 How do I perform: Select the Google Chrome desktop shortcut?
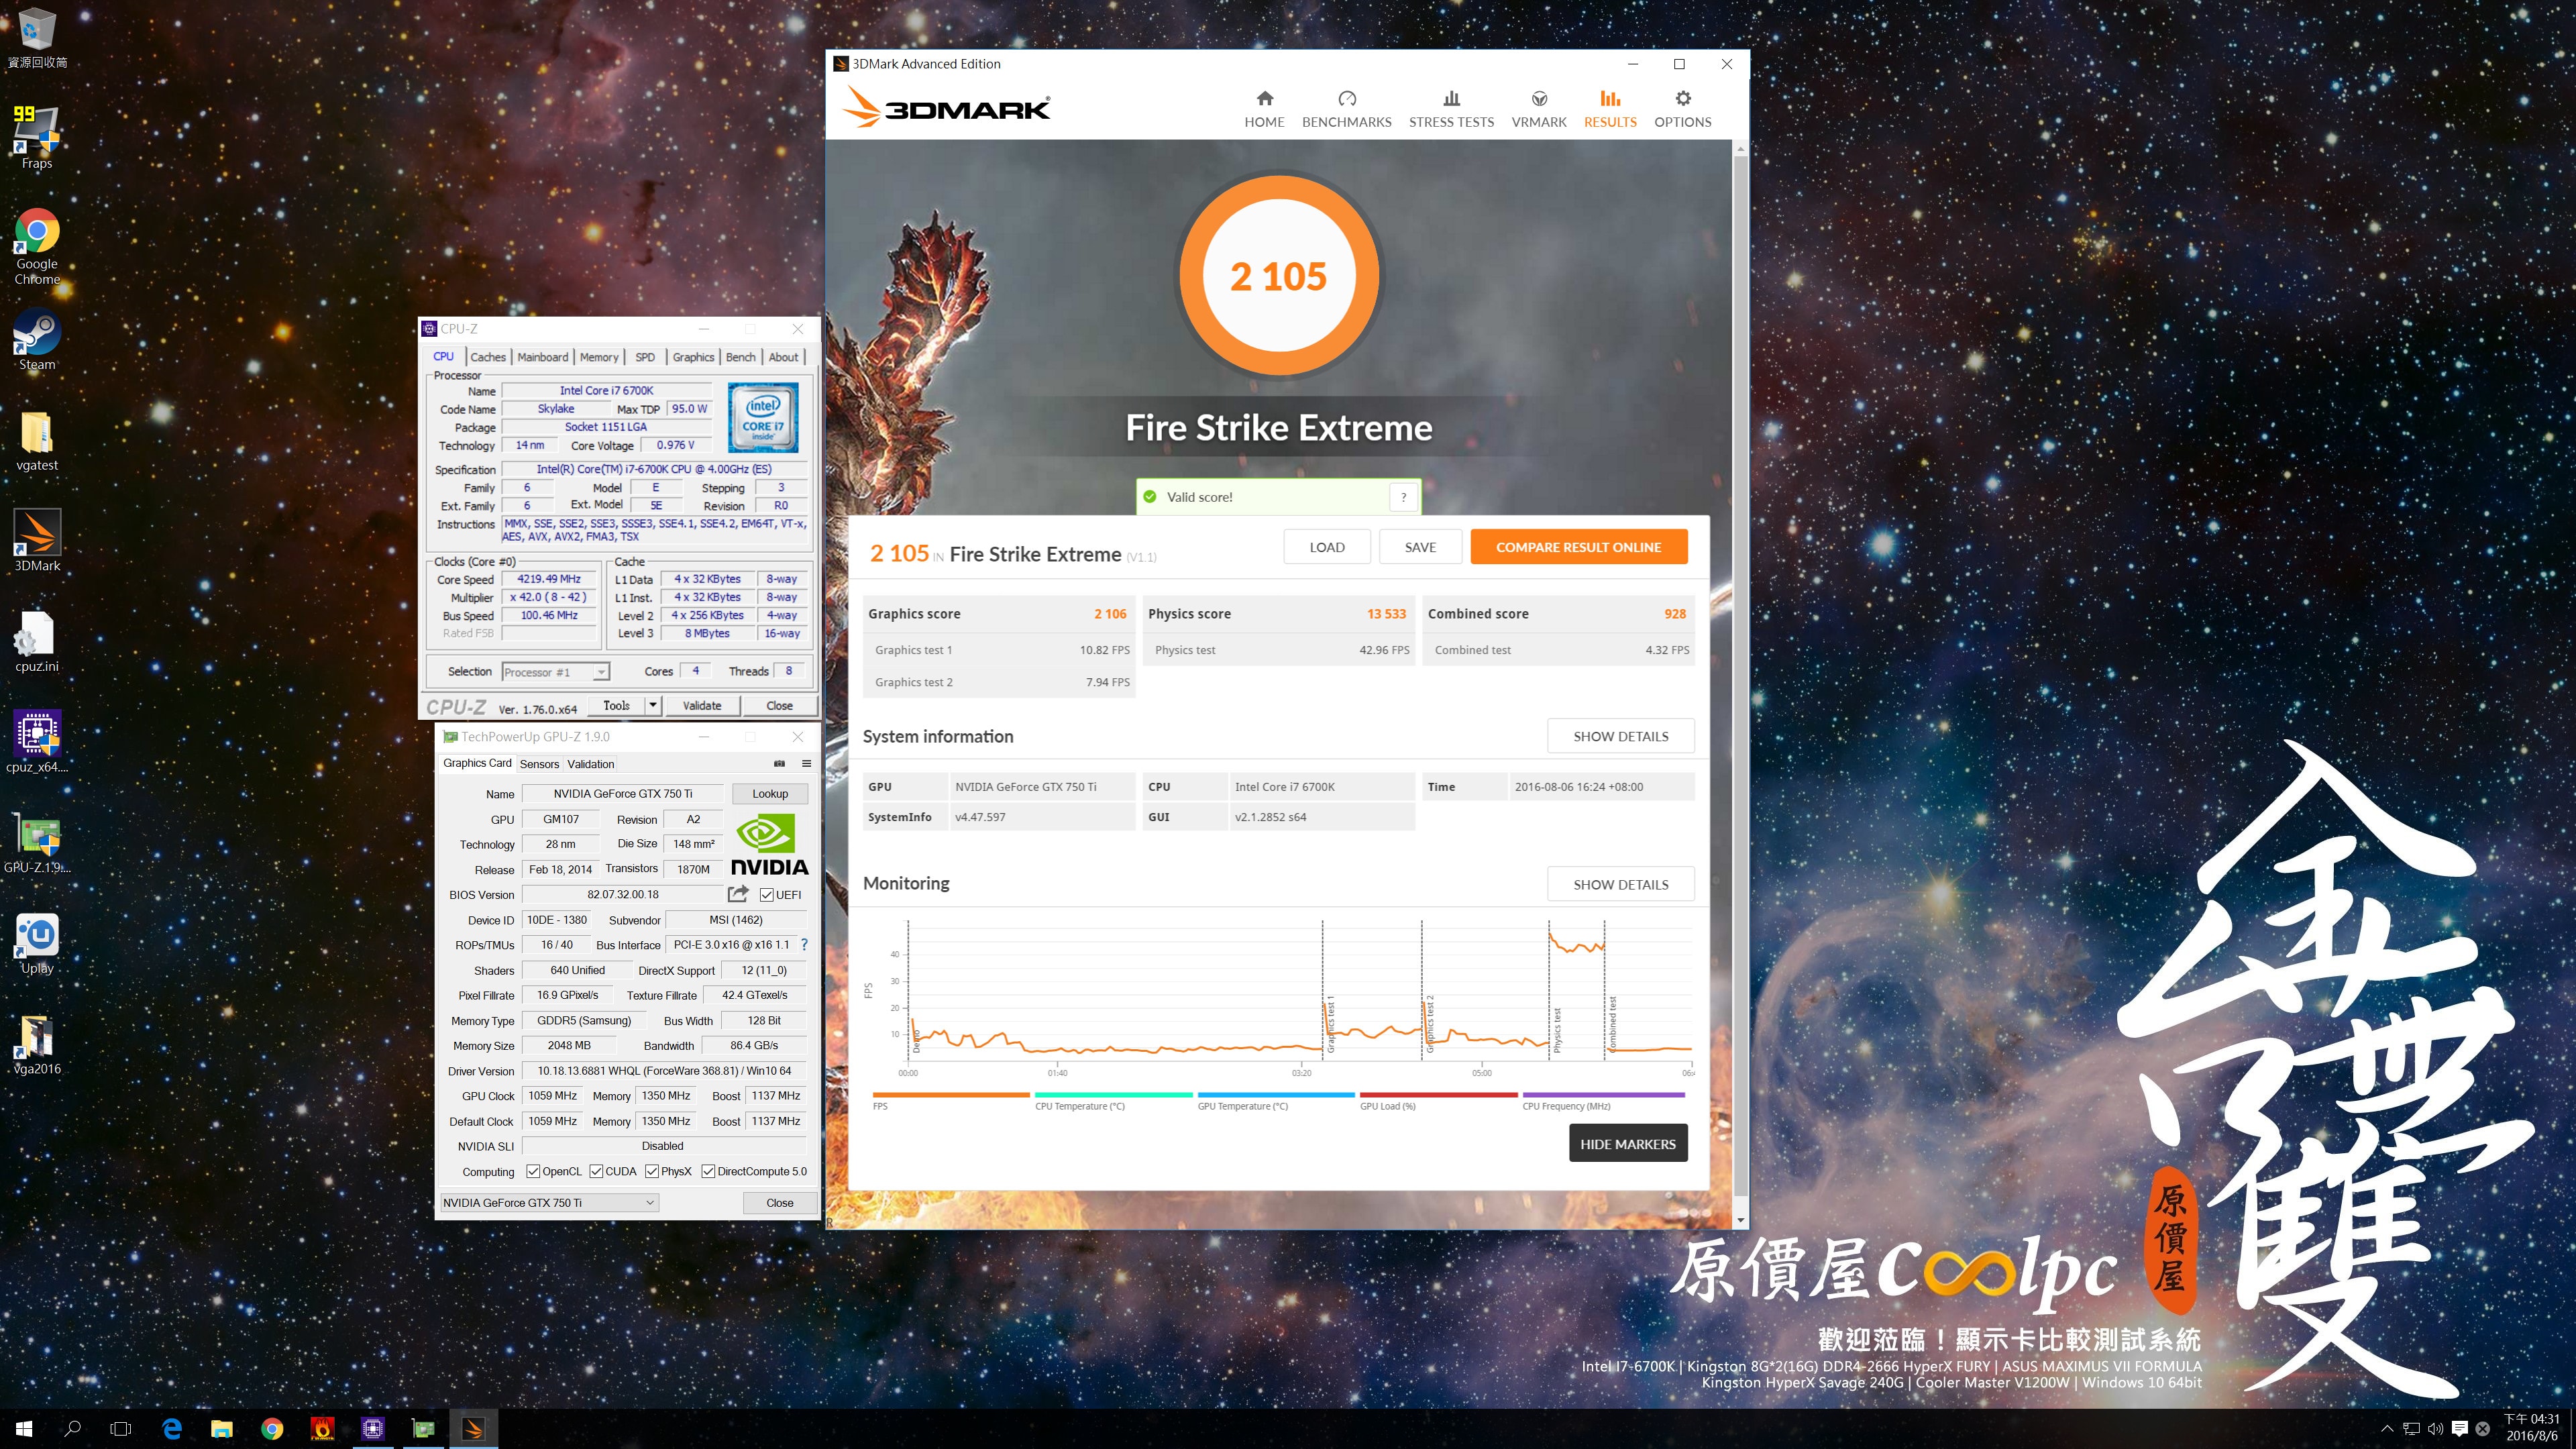click(x=37, y=246)
